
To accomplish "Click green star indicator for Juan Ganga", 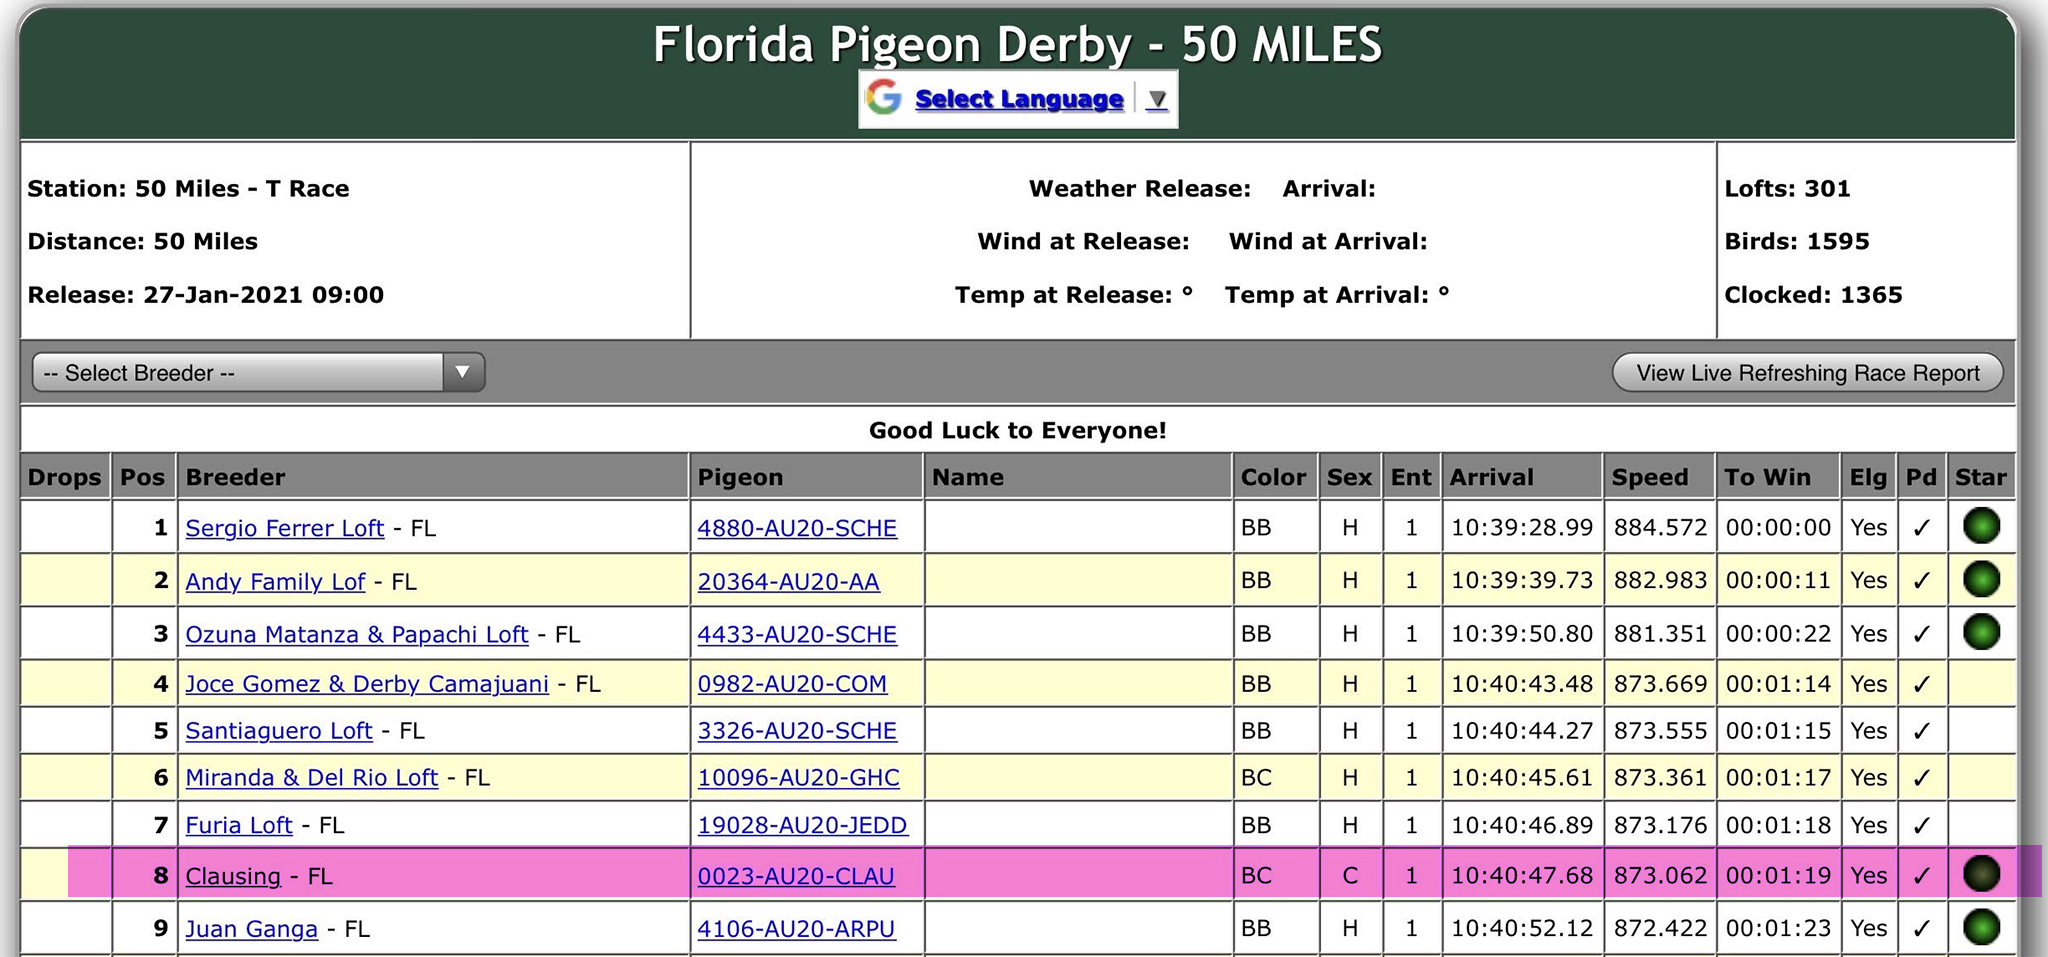I will click(1981, 927).
